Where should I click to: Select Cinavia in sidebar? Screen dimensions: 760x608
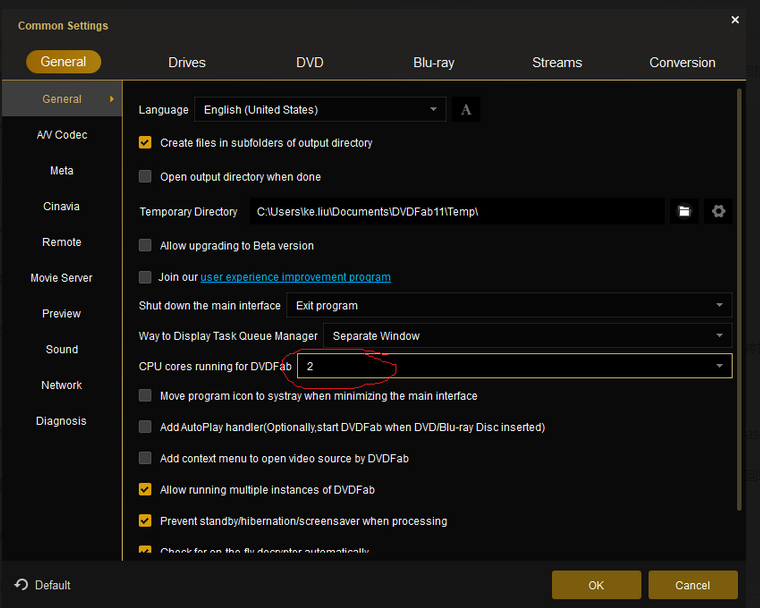(62, 207)
